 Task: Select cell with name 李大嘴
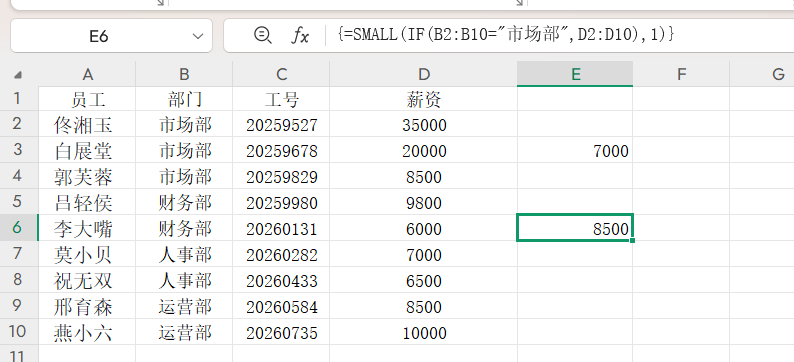[x=87, y=228]
